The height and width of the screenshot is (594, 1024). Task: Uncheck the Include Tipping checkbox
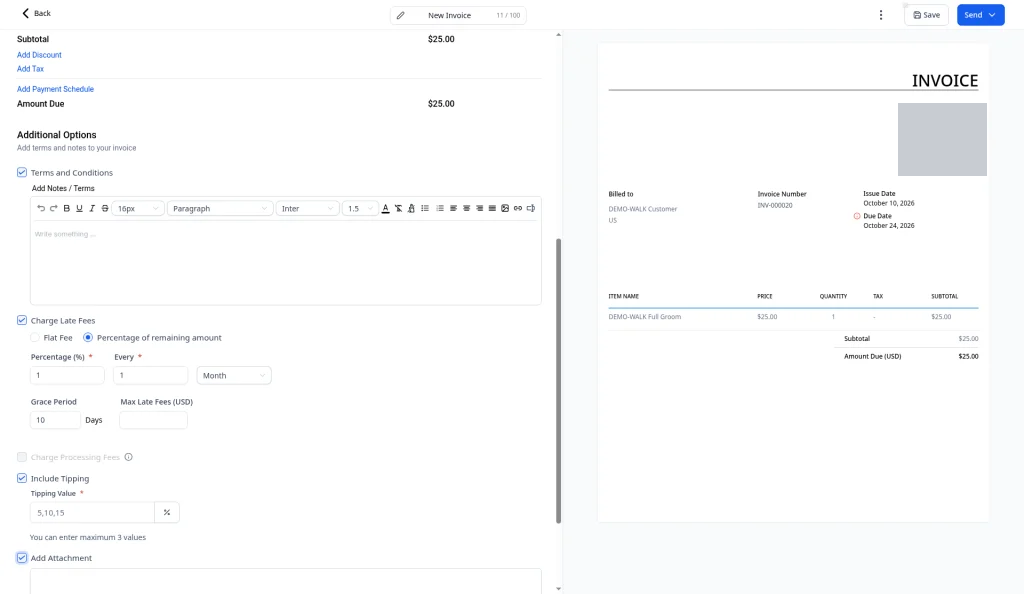22,478
